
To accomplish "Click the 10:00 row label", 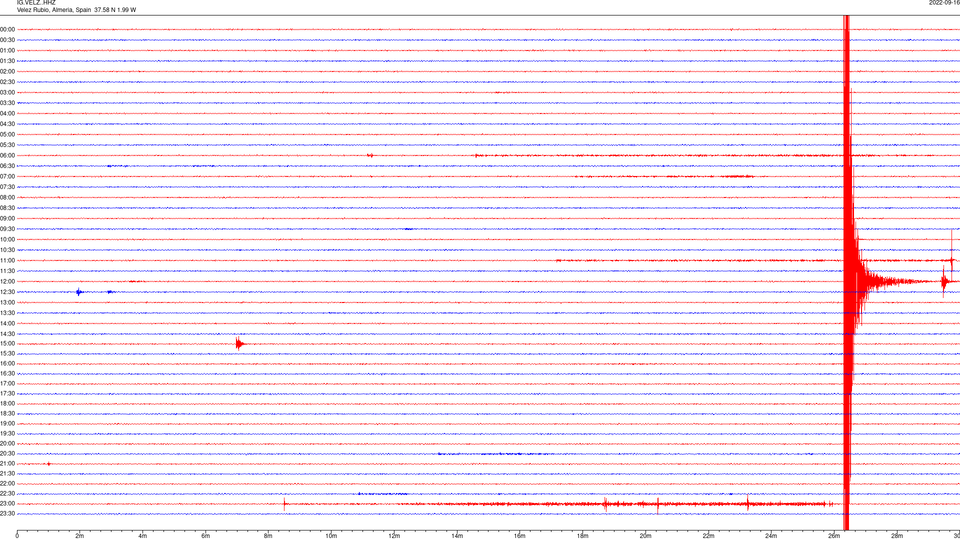I will click(x=7, y=239).
